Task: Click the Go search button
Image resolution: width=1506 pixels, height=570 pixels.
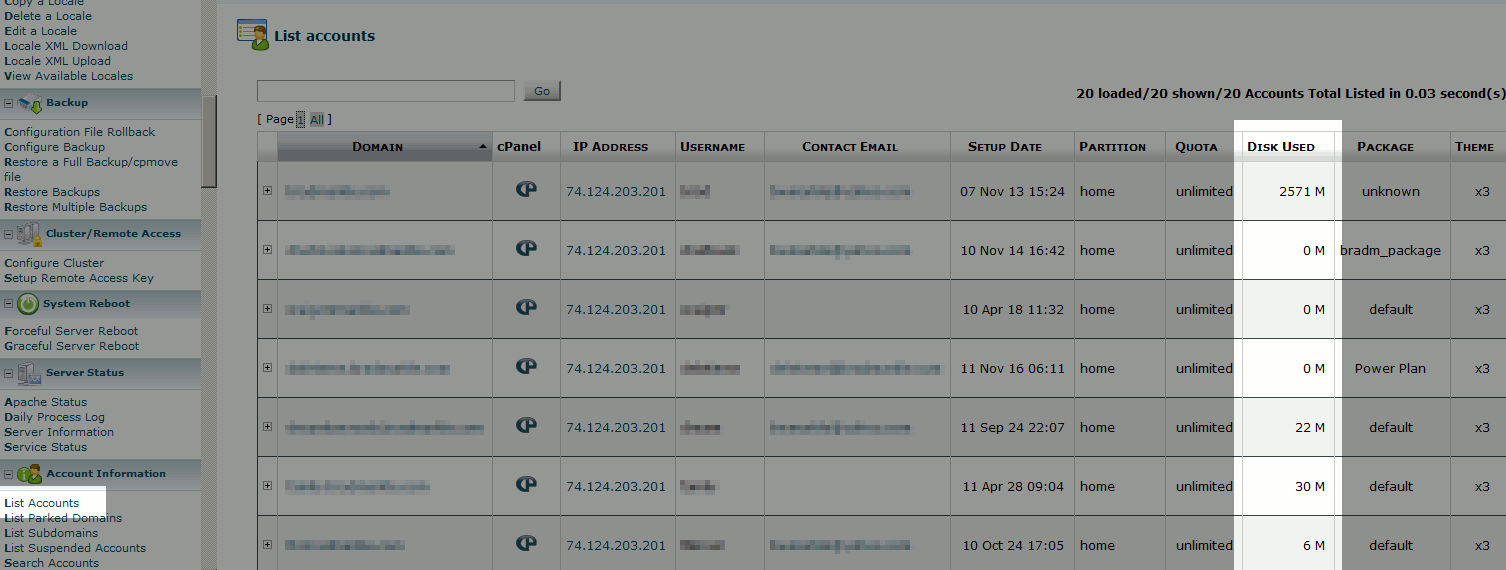Action: [542, 91]
